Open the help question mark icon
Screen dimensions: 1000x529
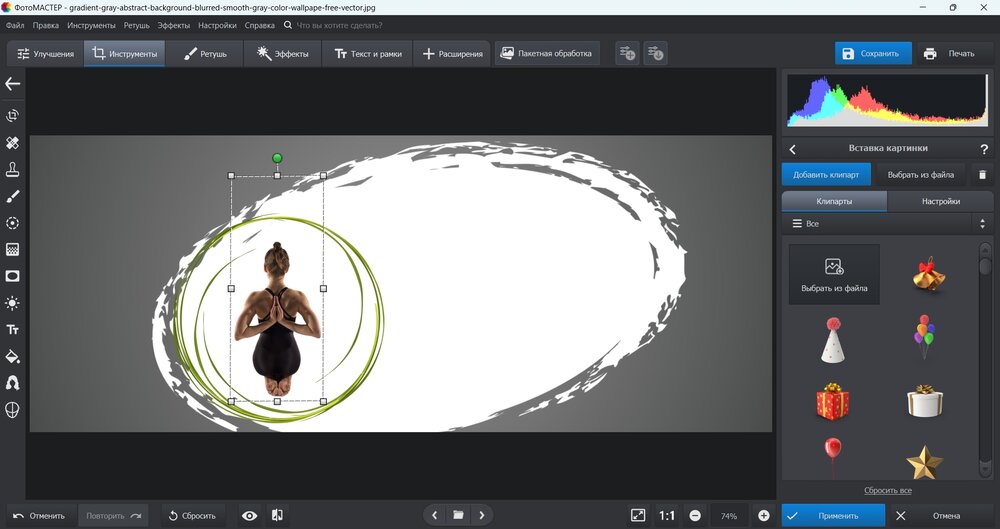[x=983, y=149]
